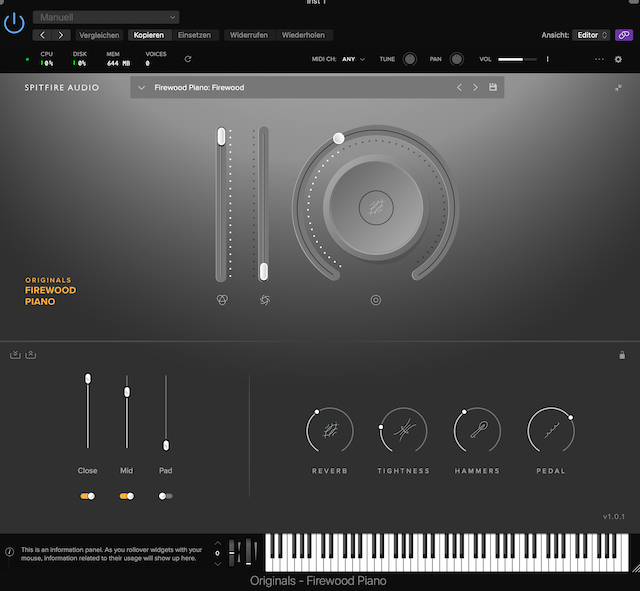Click the PEDAL knob
This screenshot has height=591, width=640.
(x=551, y=431)
